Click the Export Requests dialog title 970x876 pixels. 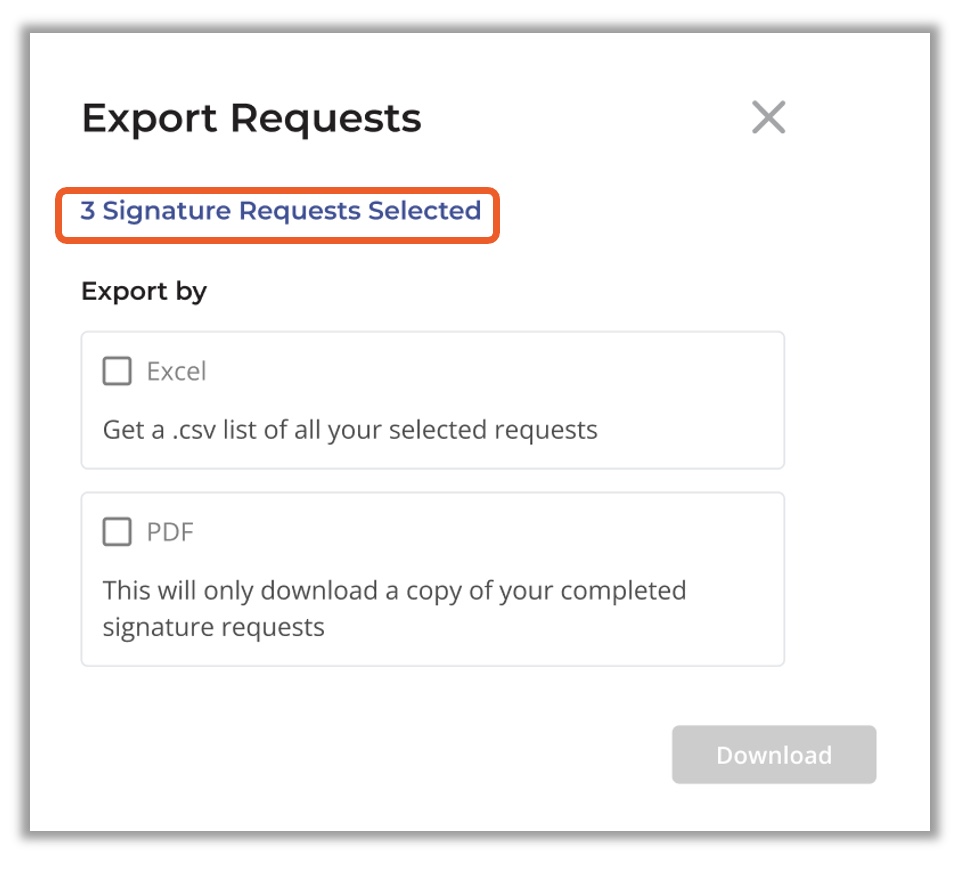tap(251, 119)
